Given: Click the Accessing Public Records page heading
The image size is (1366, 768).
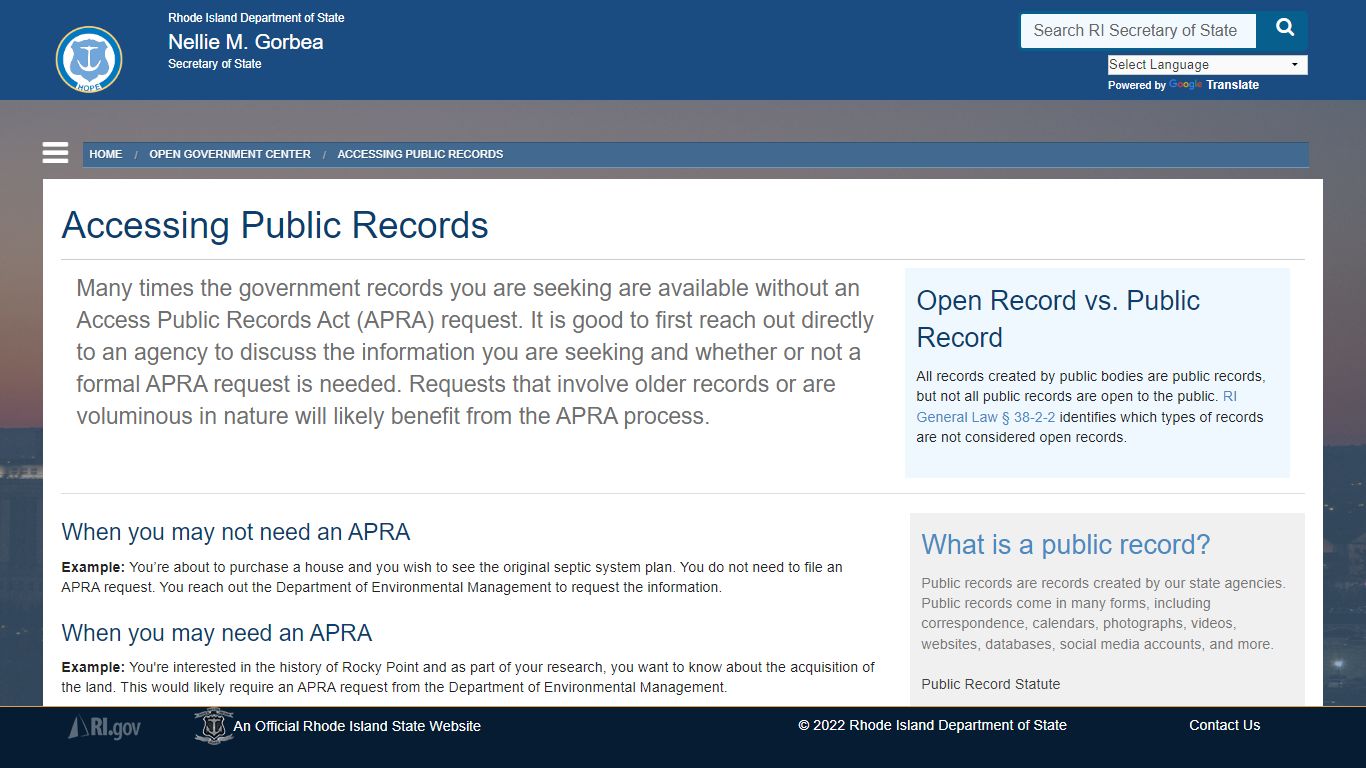Looking at the screenshot, I should [275, 225].
